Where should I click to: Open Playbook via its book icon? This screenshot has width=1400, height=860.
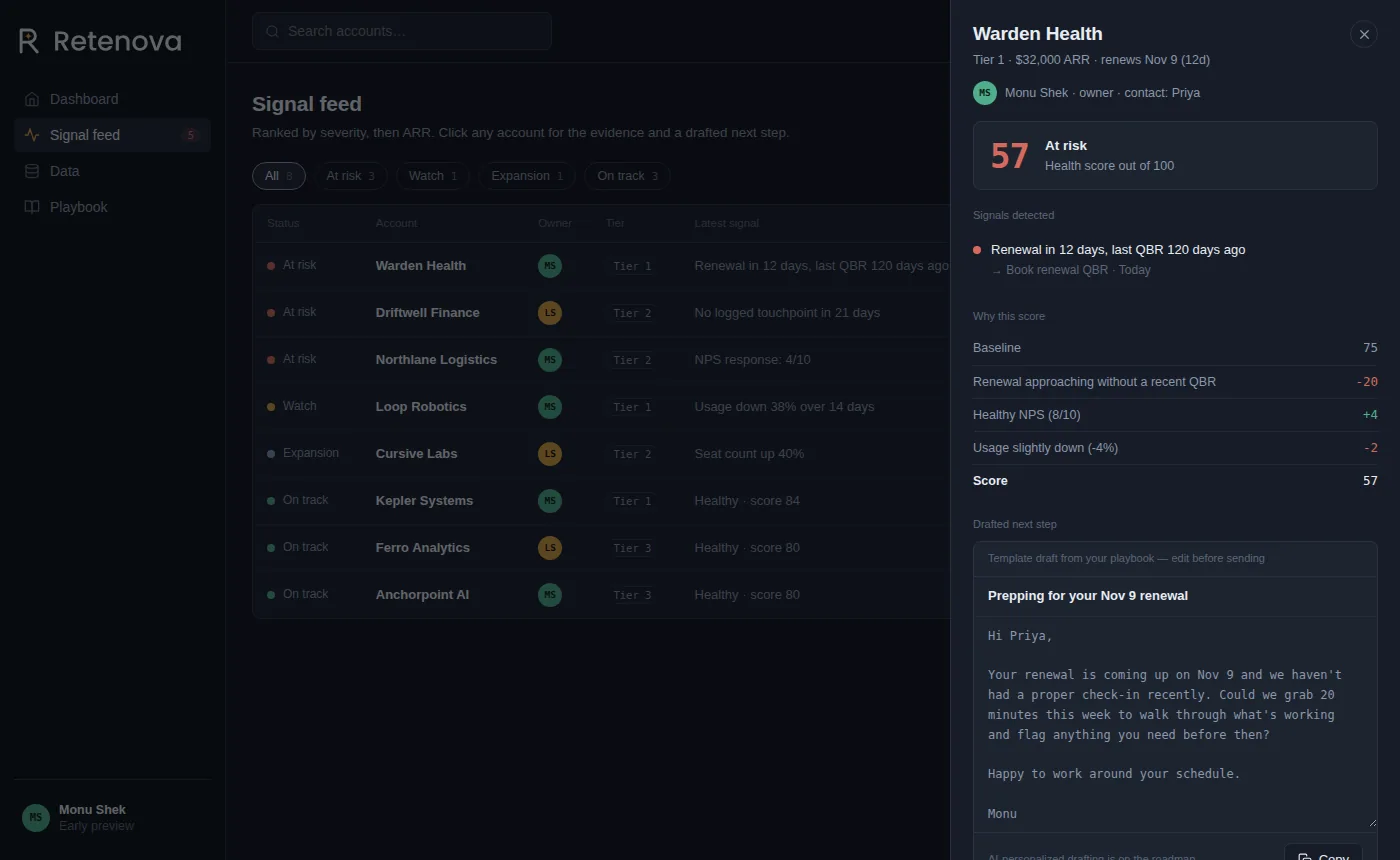(x=32, y=207)
